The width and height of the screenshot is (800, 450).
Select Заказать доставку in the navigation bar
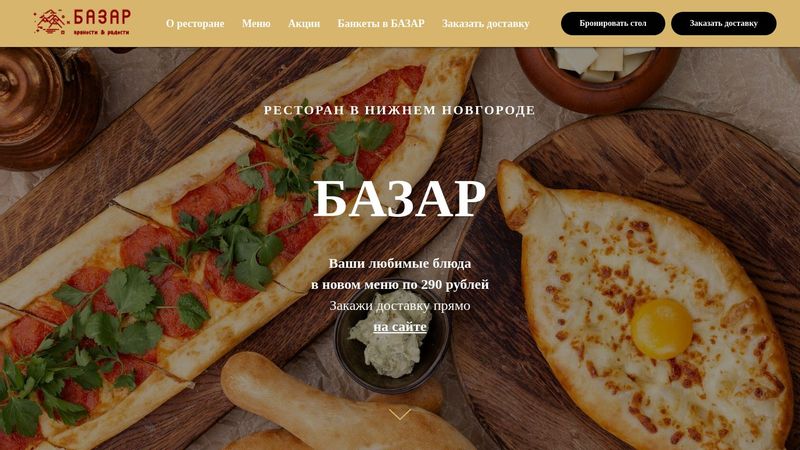(486, 23)
